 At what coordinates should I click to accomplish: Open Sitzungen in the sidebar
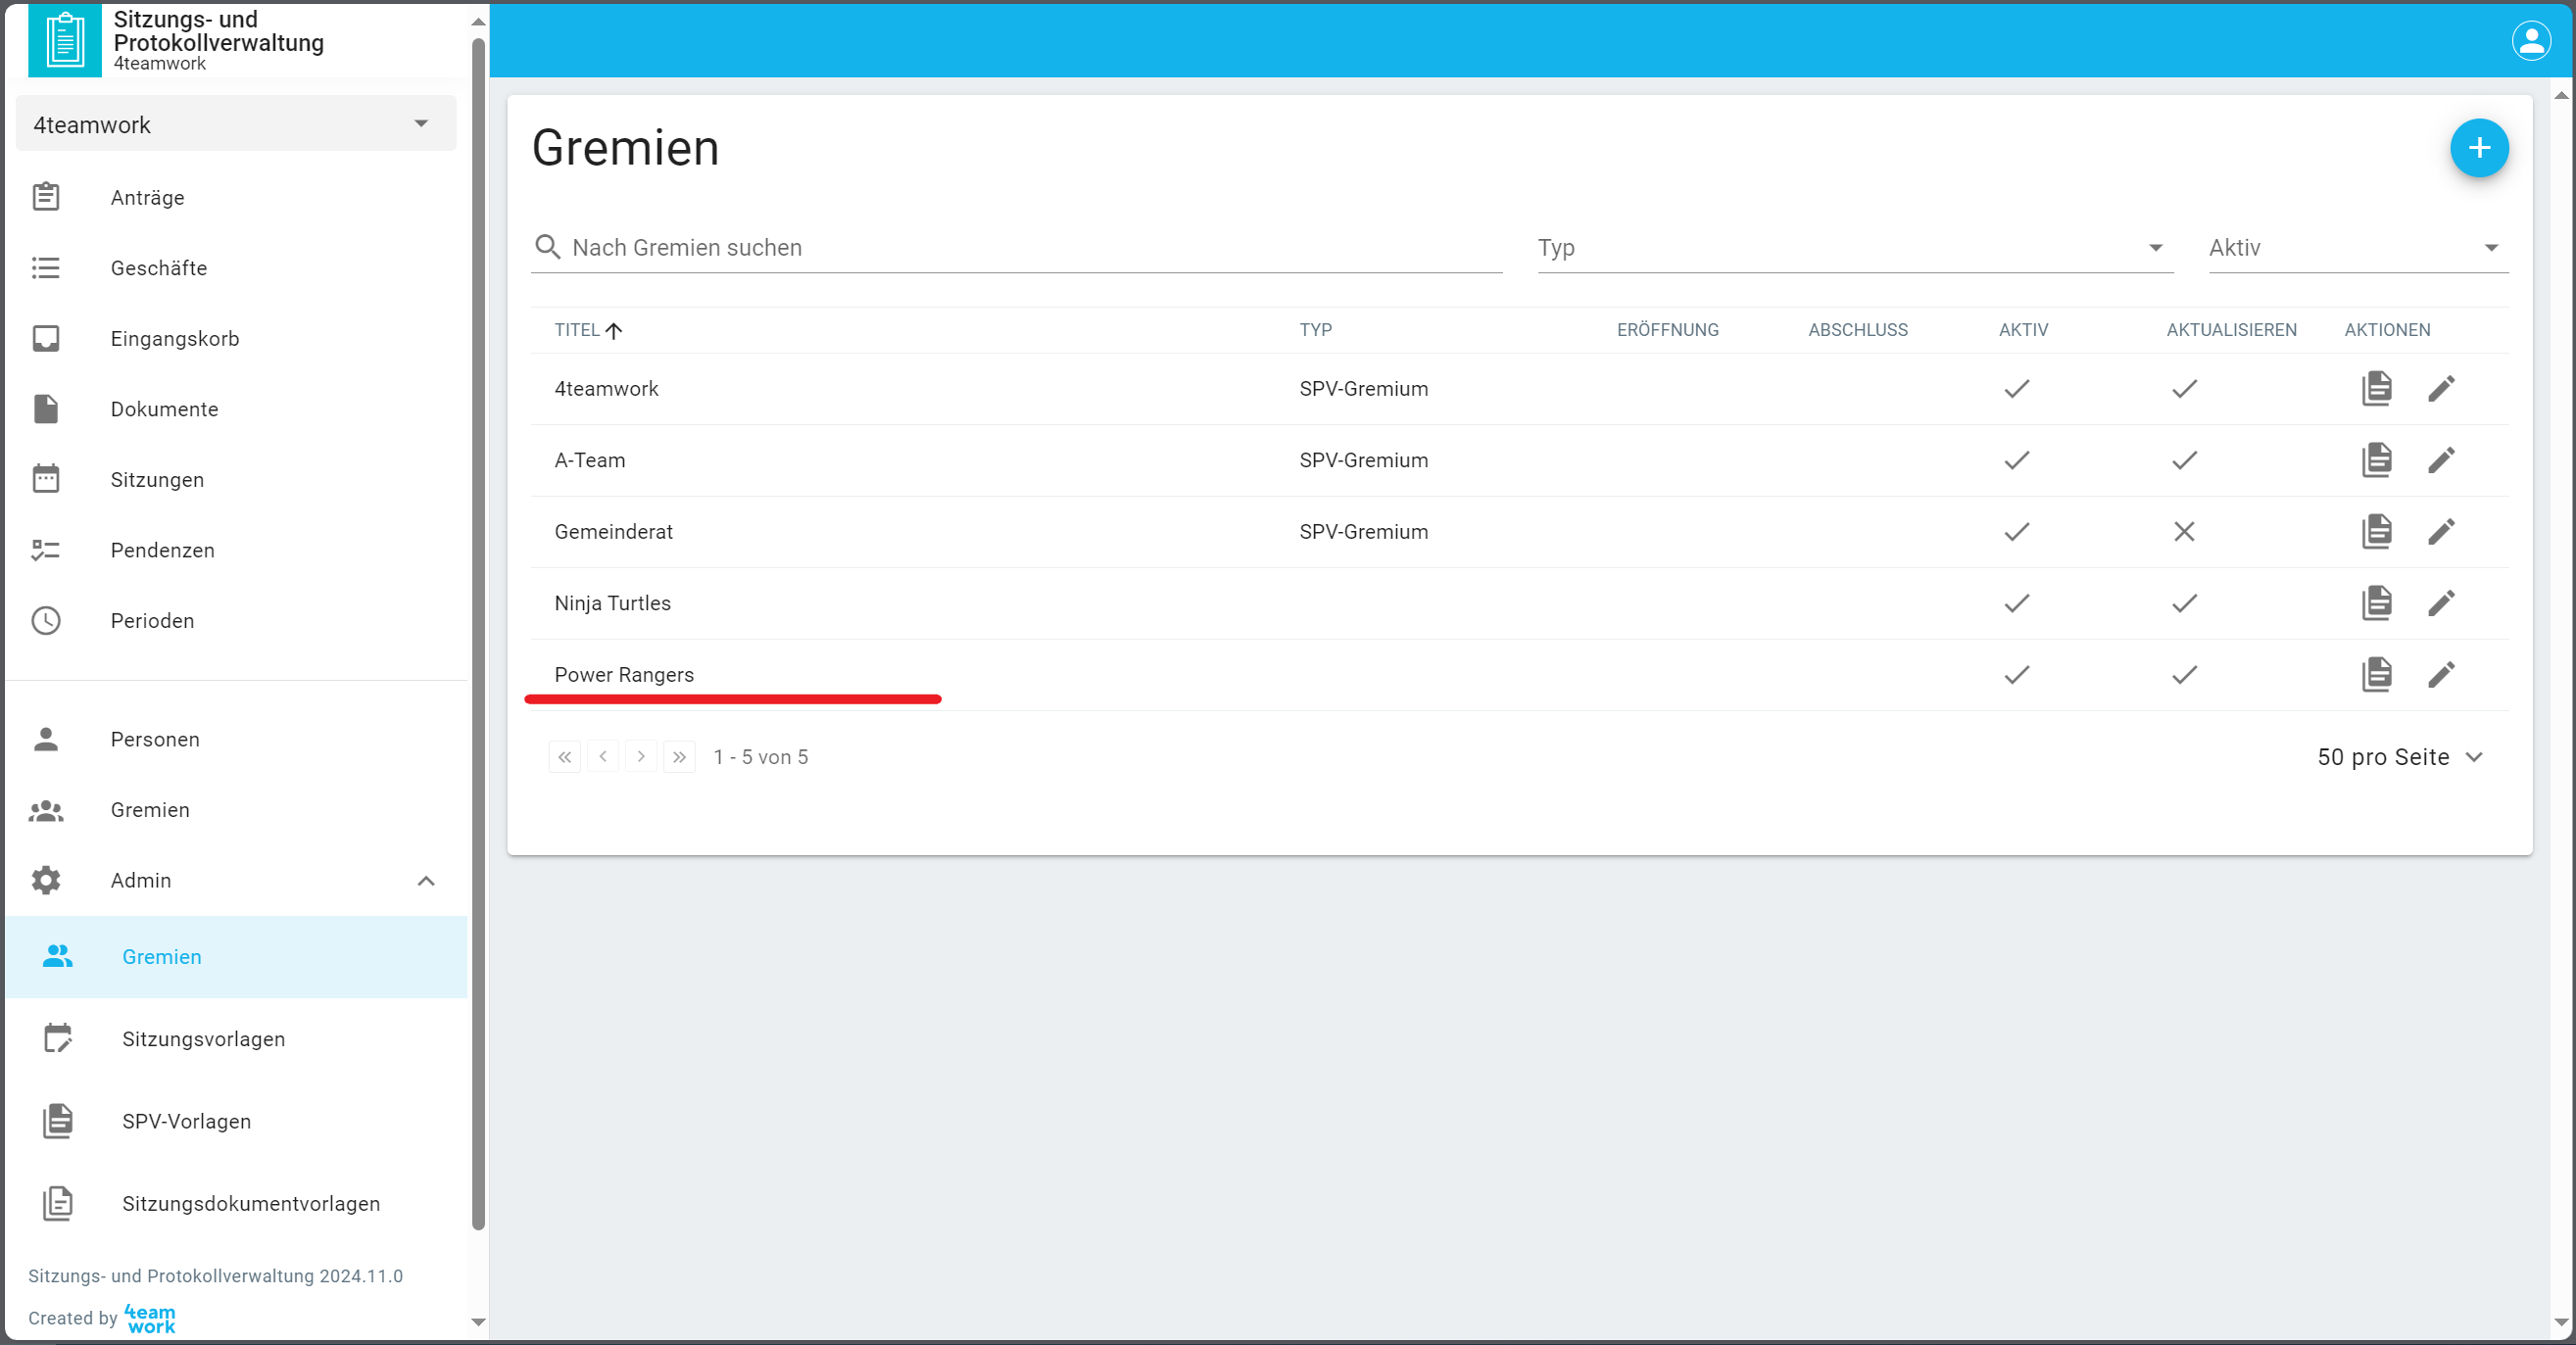pyautogui.click(x=157, y=480)
